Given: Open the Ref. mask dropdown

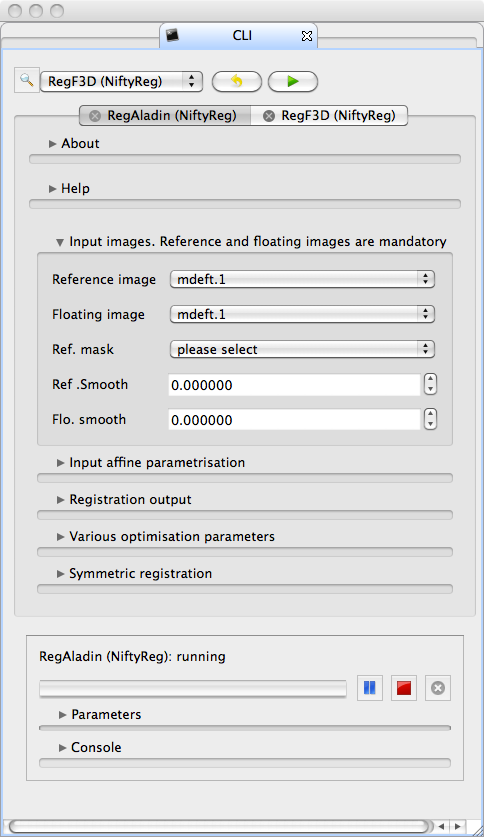Looking at the screenshot, I should click(302, 350).
